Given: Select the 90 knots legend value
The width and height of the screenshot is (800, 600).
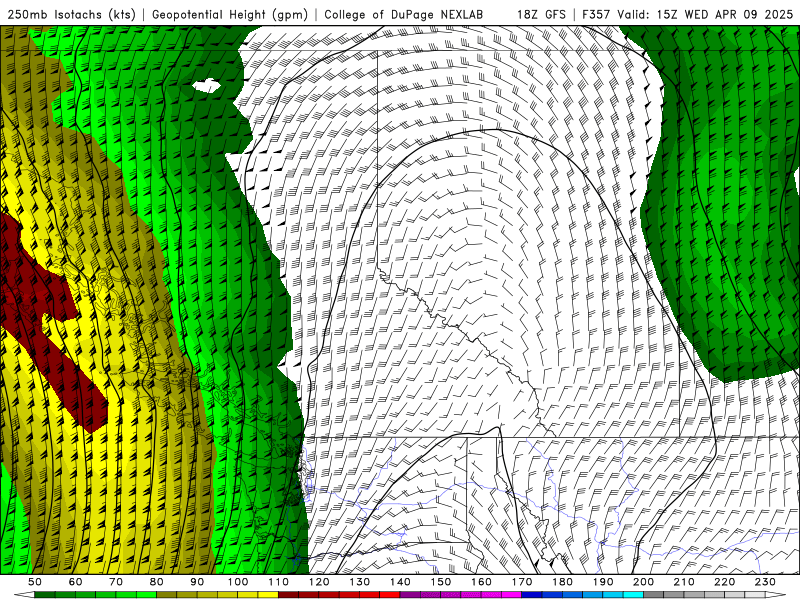Looking at the screenshot, I should 197,582.
